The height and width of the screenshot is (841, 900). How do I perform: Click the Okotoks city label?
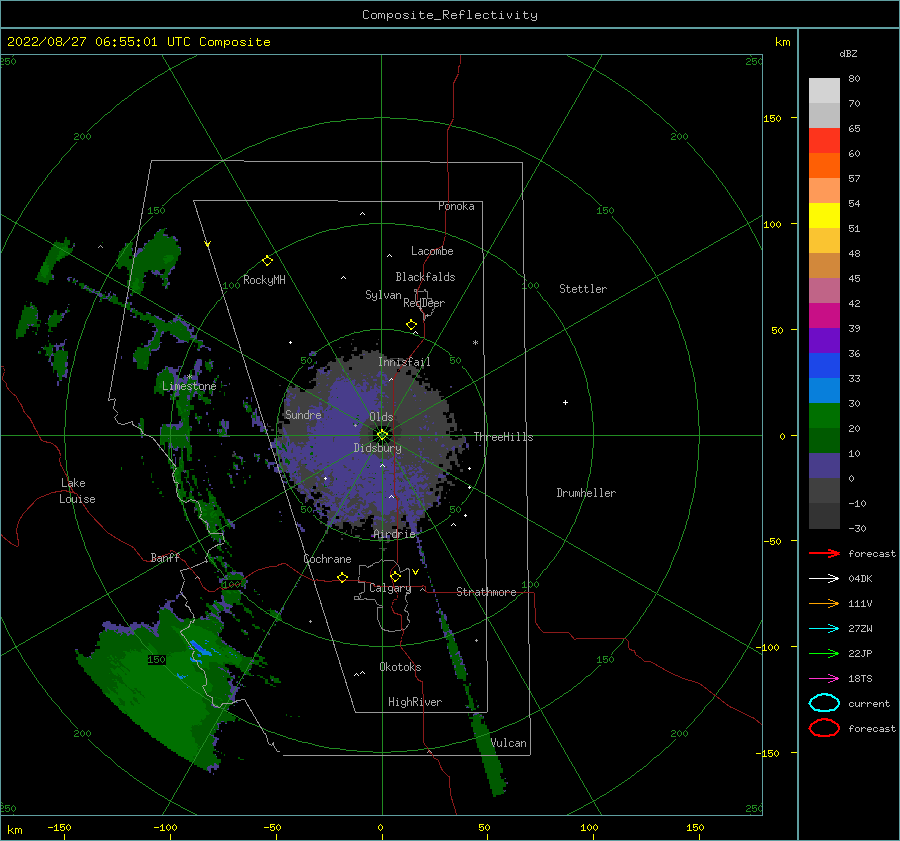click(400, 667)
